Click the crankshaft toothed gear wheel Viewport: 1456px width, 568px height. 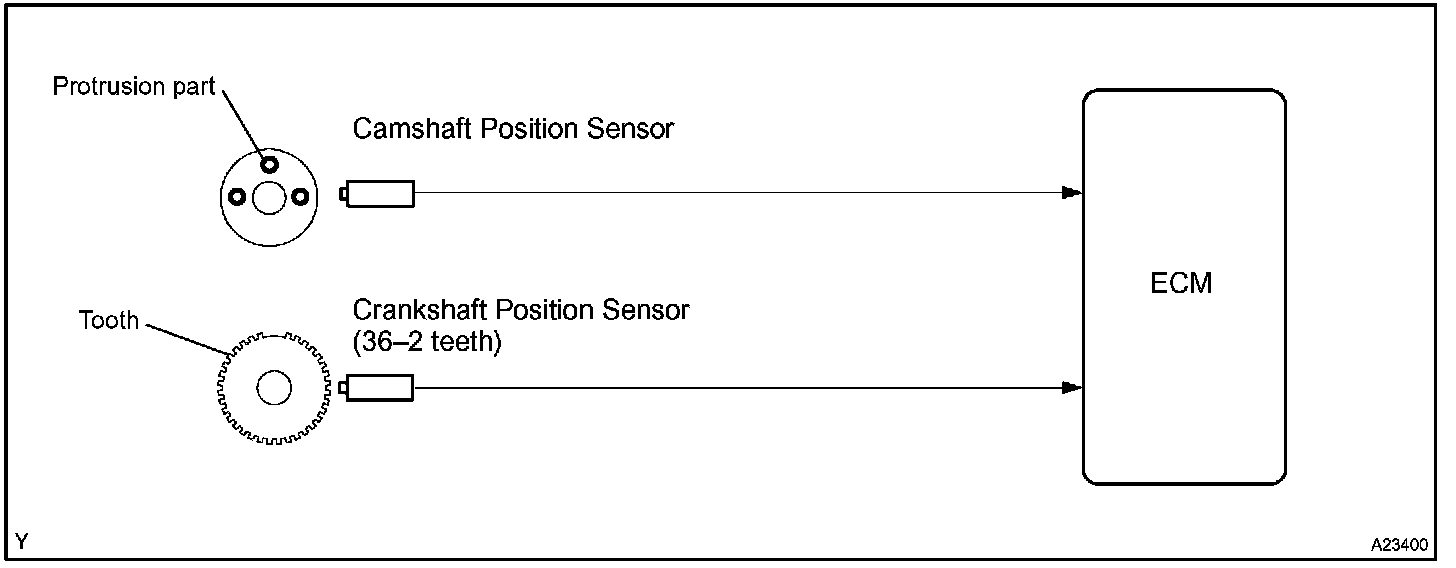pyautogui.click(x=272, y=388)
